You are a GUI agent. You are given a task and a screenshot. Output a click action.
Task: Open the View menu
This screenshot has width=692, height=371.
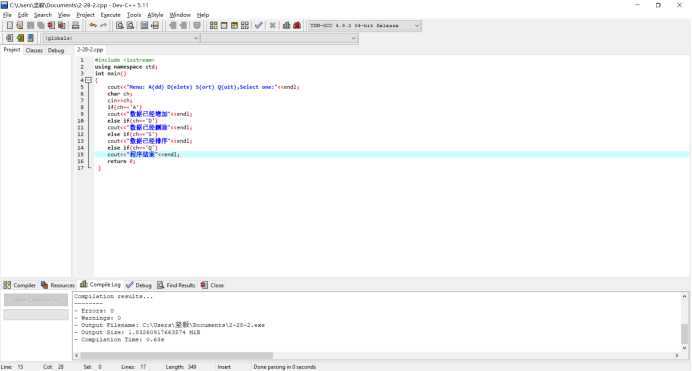64,15
